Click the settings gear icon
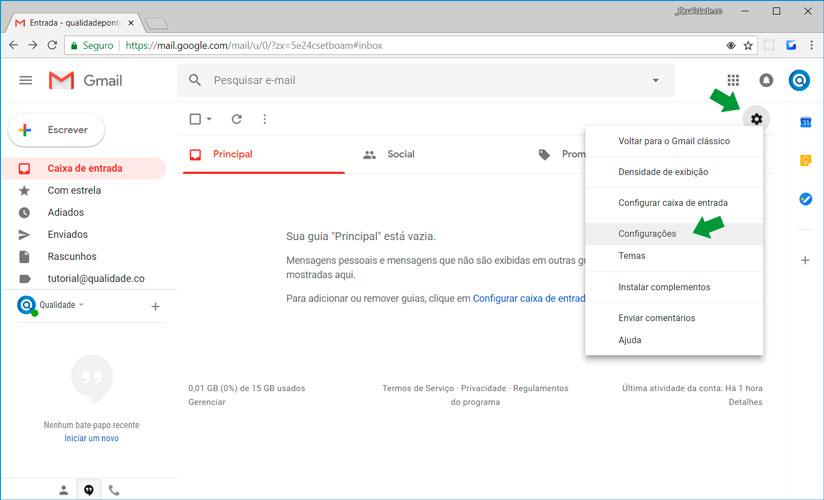The height and width of the screenshot is (500, 824). 756,119
